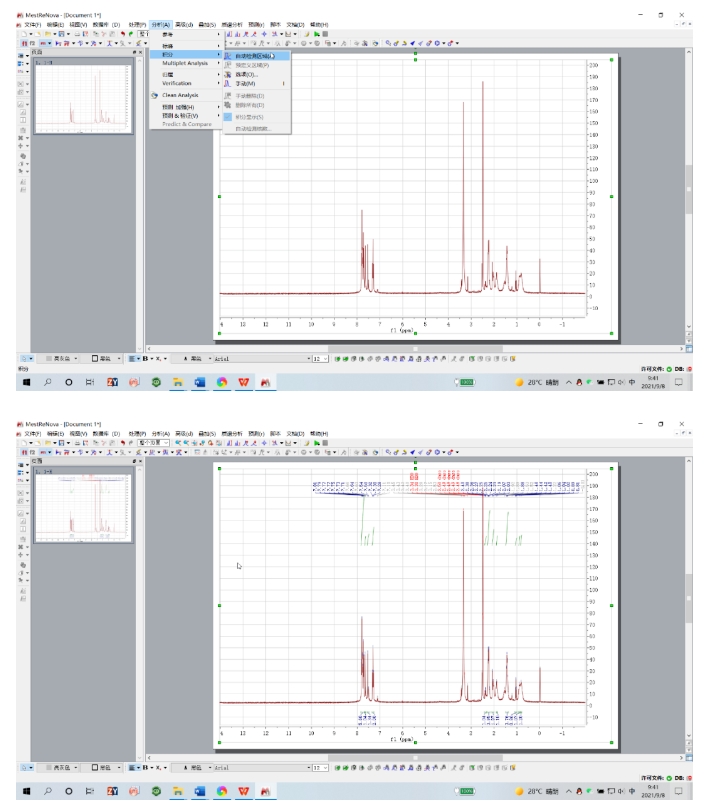Click vertical scrollbar in upper spectrum view
Screen dimensions: 709x809
pos(688,189)
